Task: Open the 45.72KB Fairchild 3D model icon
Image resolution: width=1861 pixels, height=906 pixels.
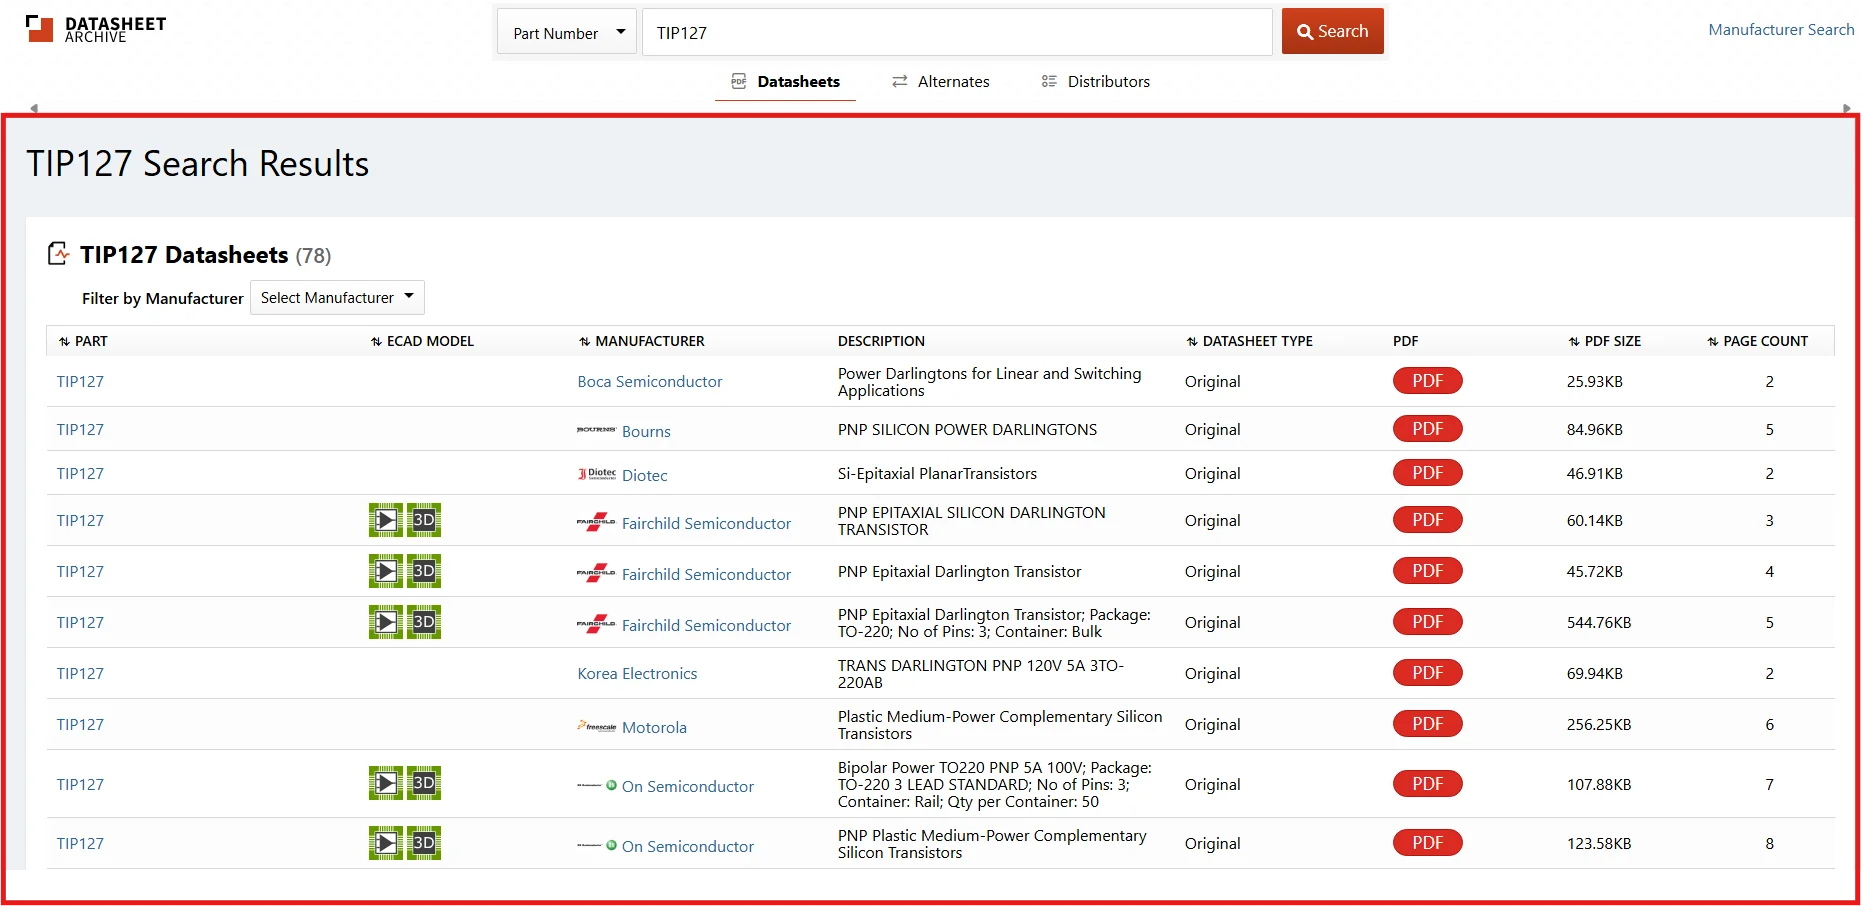Action: point(424,571)
